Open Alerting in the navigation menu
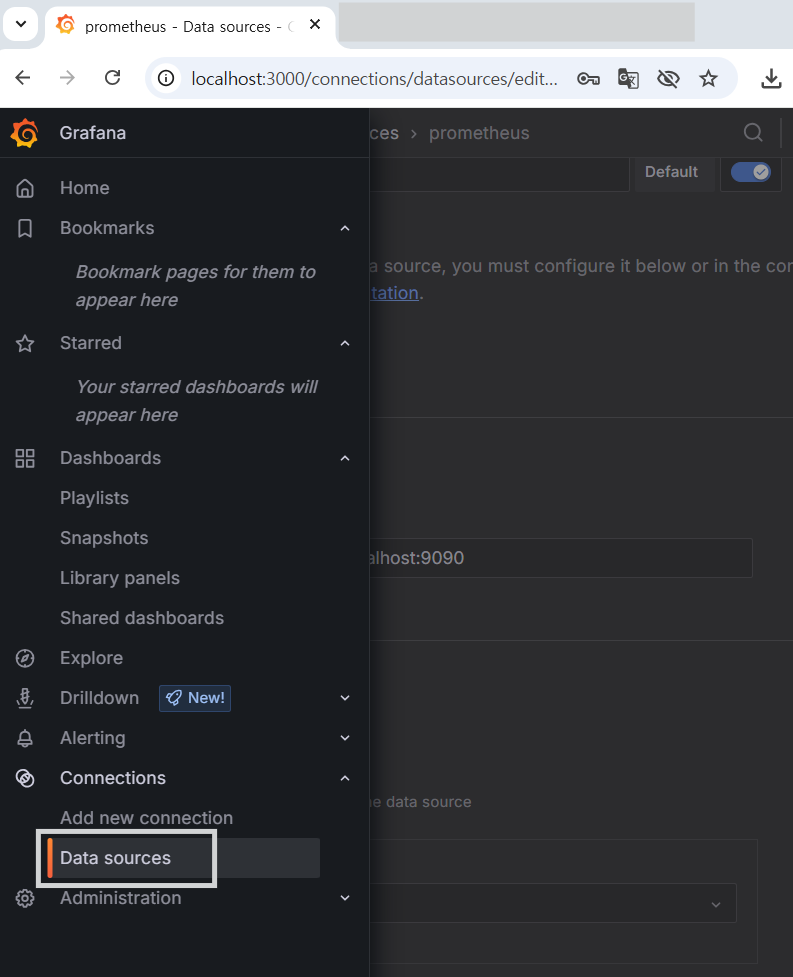The width and height of the screenshot is (793, 977). tap(93, 738)
